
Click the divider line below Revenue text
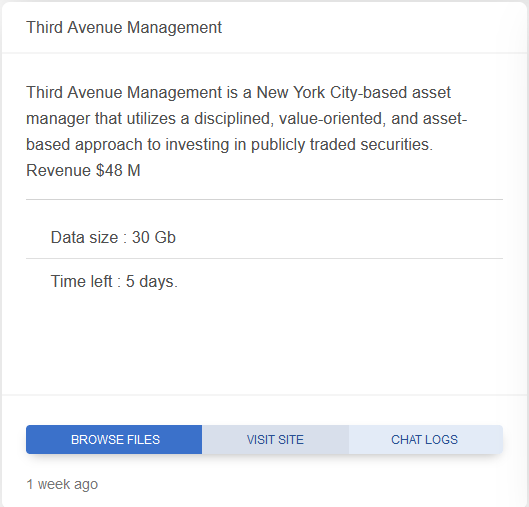[264, 199]
